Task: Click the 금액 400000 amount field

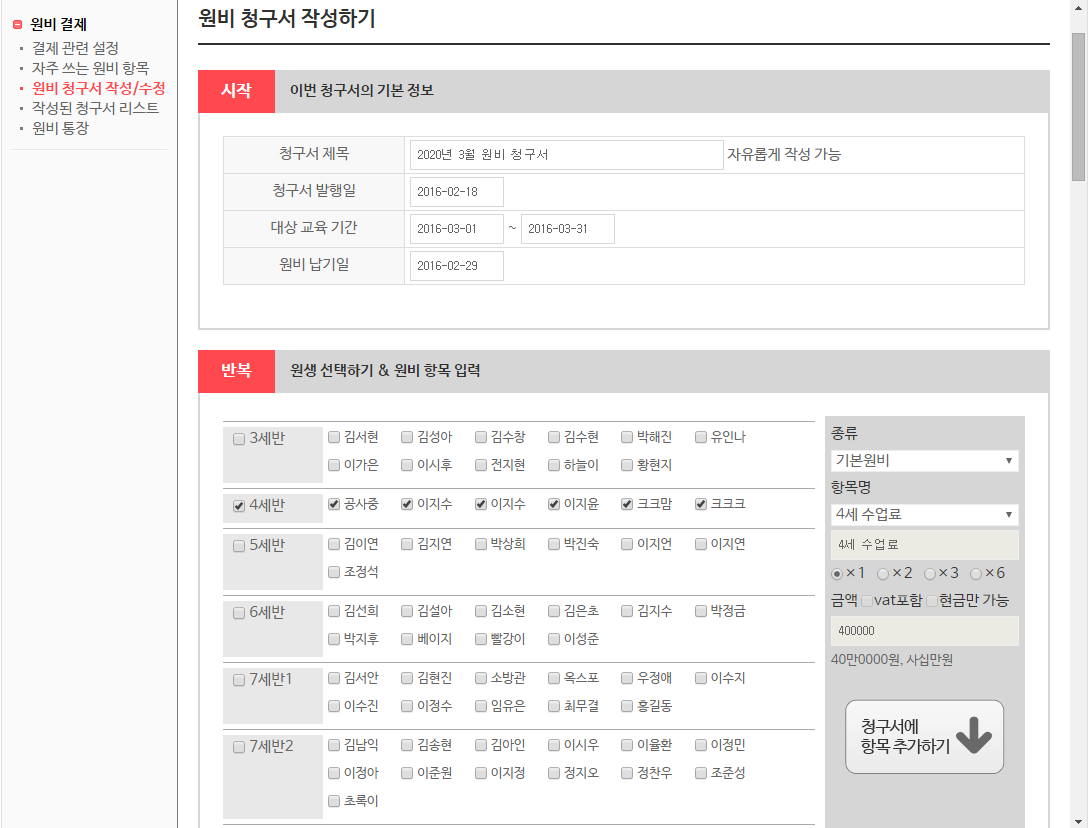Action: (x=924, y=631)
